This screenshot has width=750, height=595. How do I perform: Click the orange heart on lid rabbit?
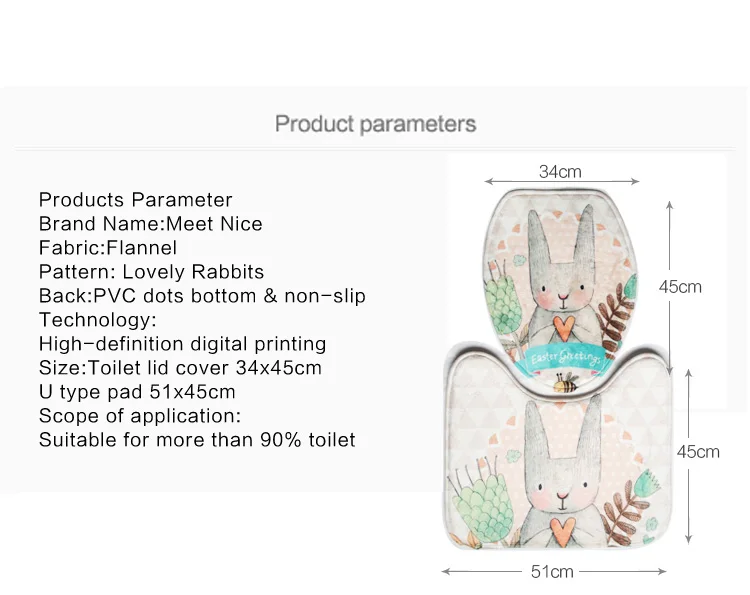point(563,328)
